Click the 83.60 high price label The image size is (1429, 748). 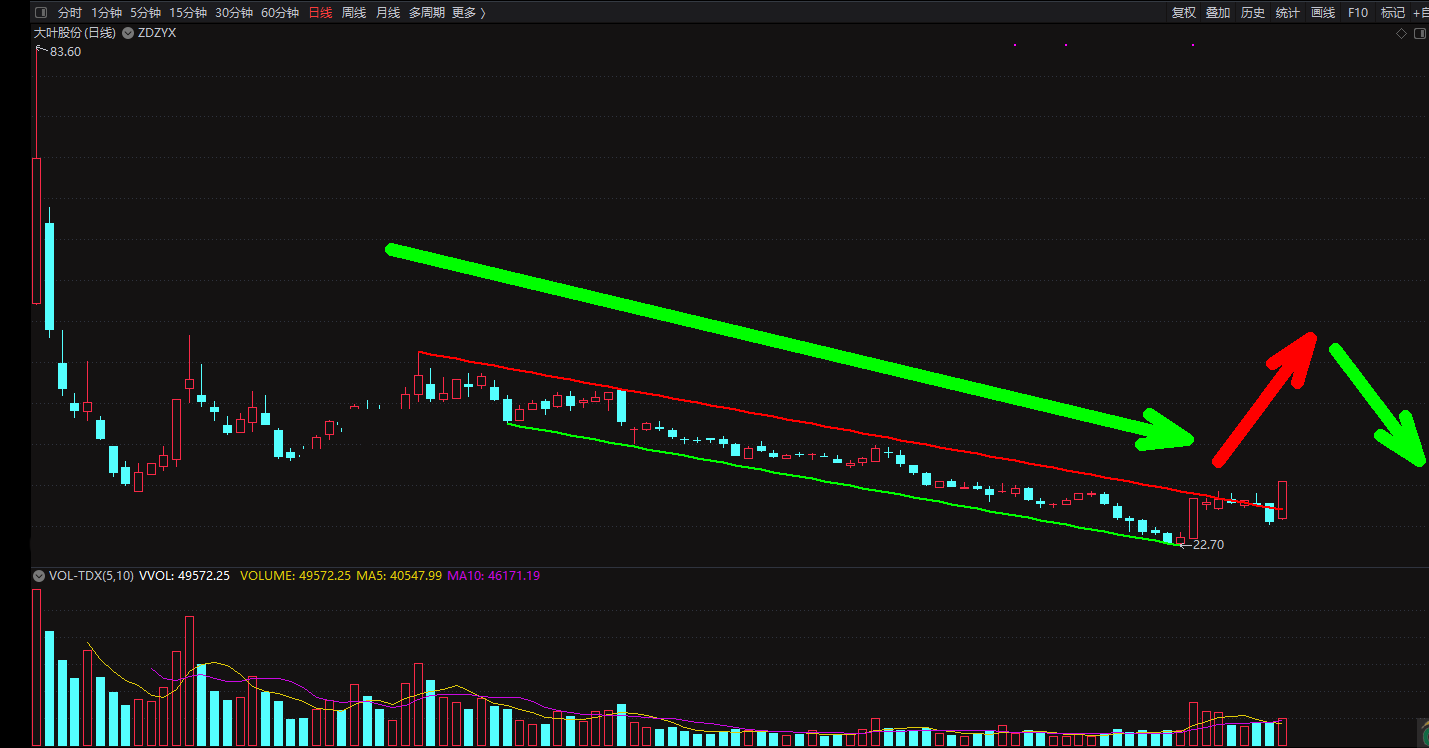65,51
